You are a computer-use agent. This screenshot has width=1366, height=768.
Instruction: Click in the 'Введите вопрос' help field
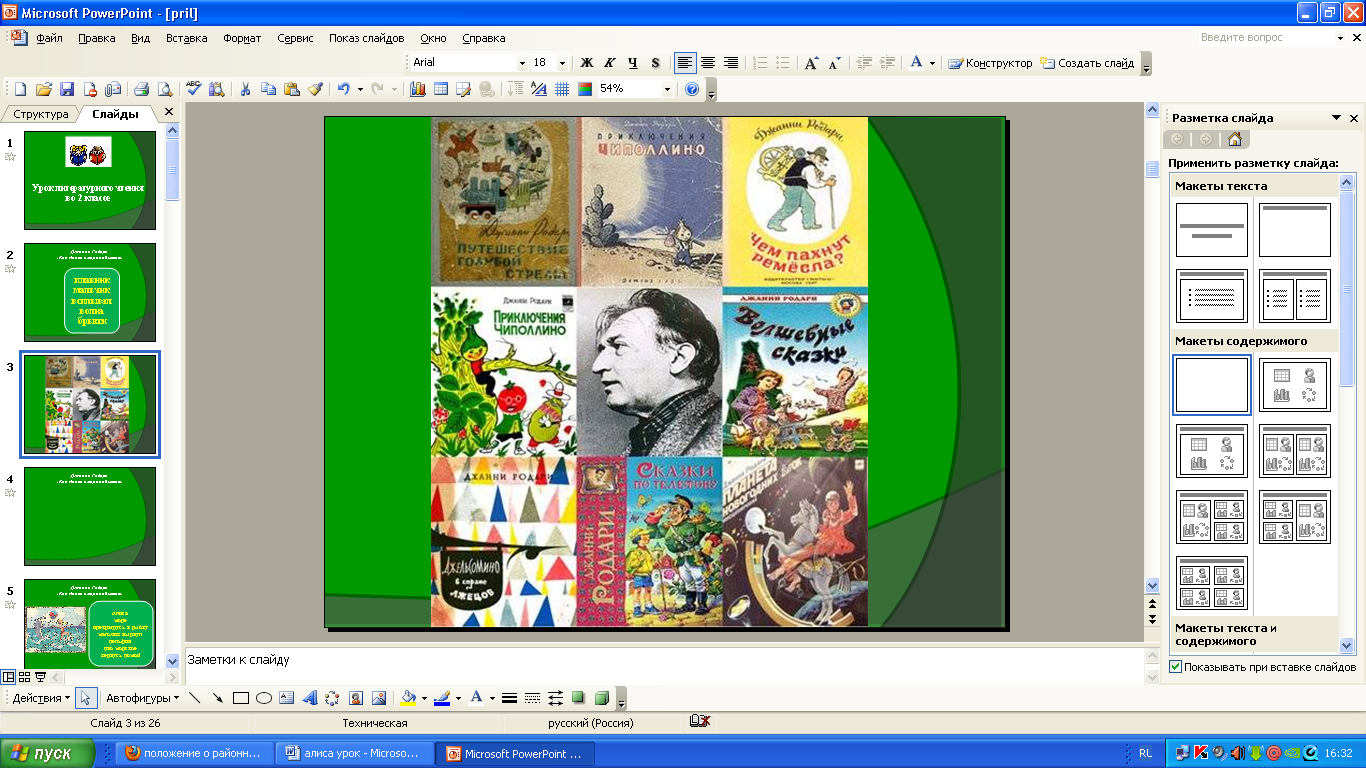1265,38
